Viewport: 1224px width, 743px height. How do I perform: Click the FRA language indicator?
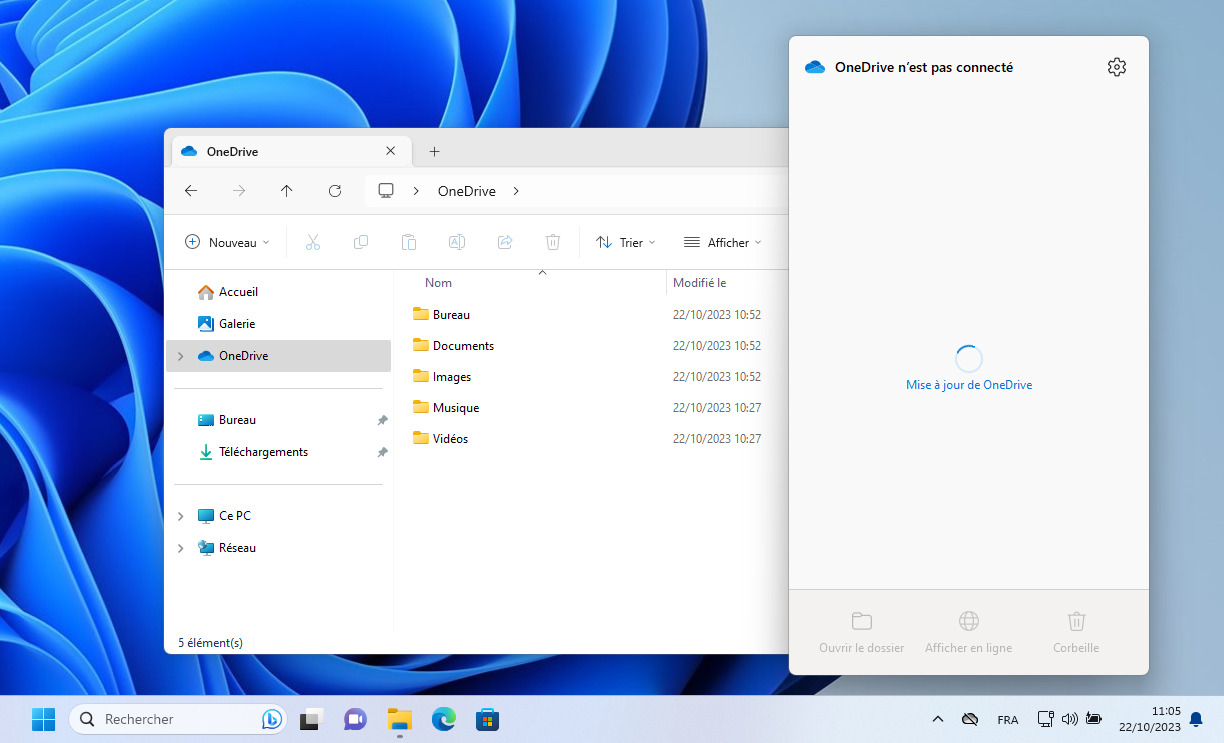click(1008, 720)
